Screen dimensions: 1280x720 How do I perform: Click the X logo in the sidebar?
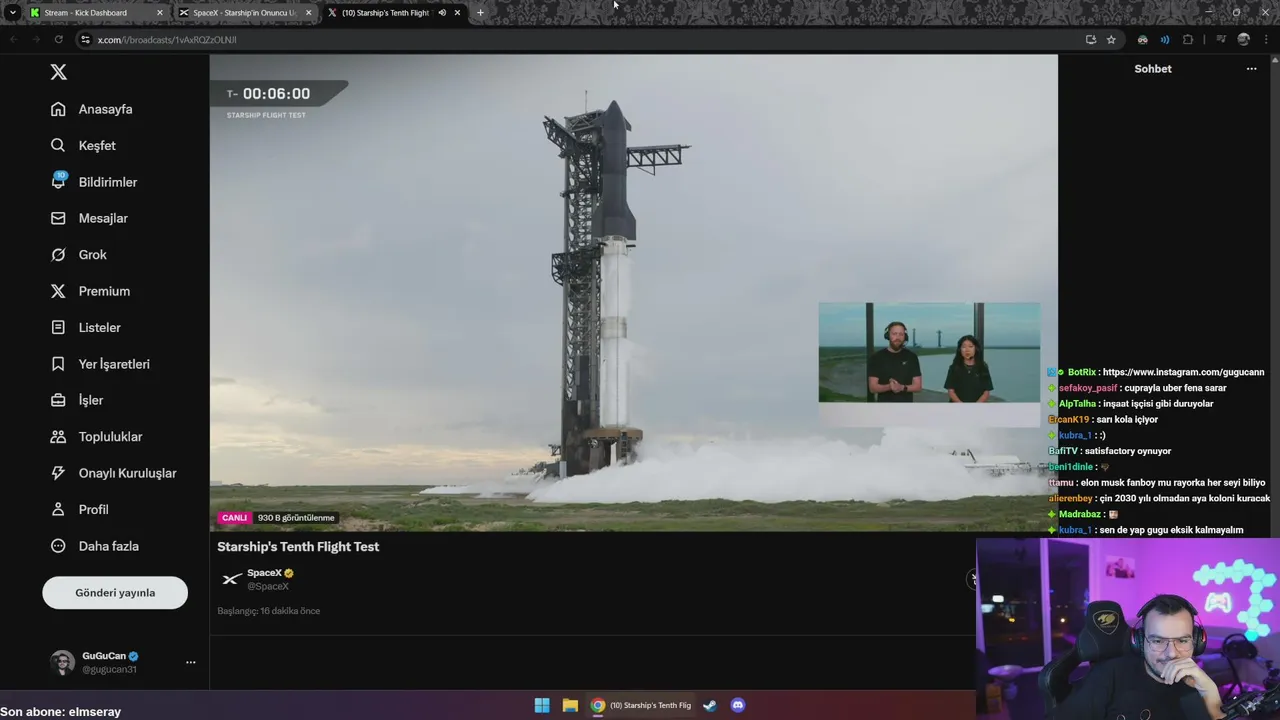tap(59, 72)
